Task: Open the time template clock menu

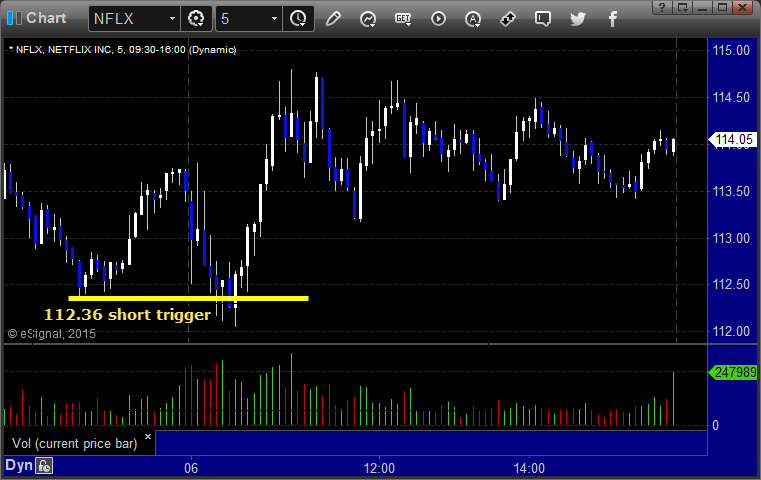Action: pyautogui.click(x=298, y=18)
